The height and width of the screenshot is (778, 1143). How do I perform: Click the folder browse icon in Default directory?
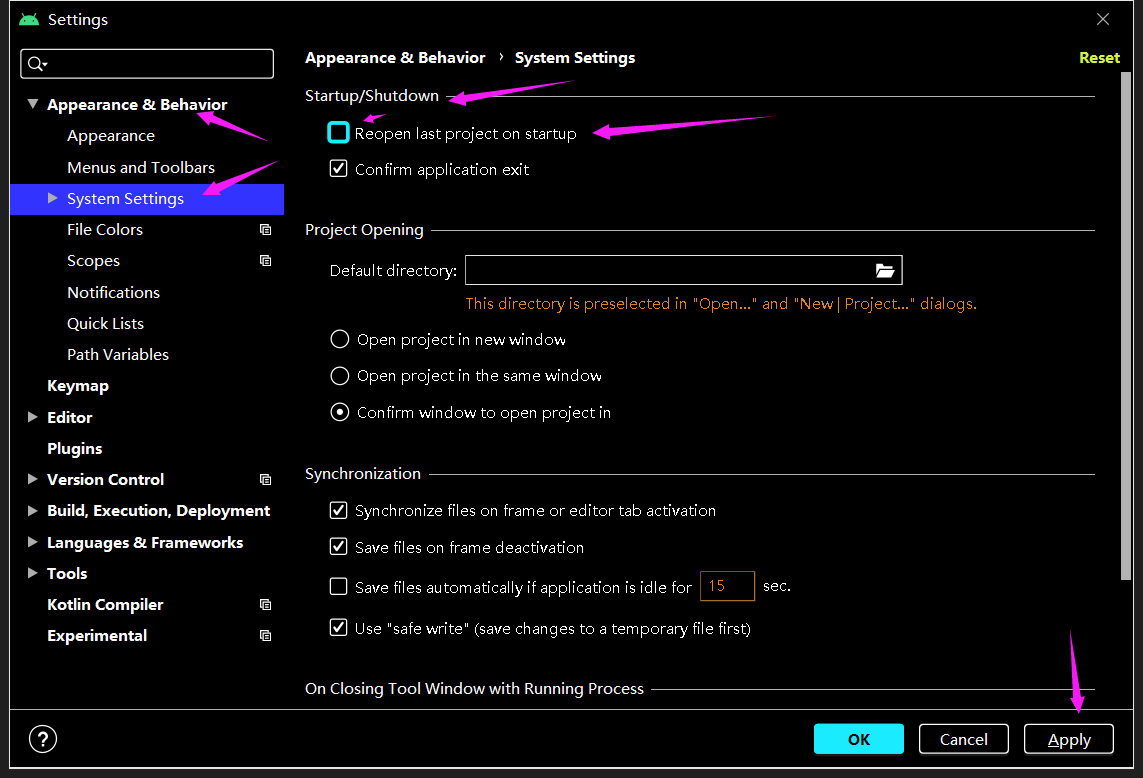[885, 271]
